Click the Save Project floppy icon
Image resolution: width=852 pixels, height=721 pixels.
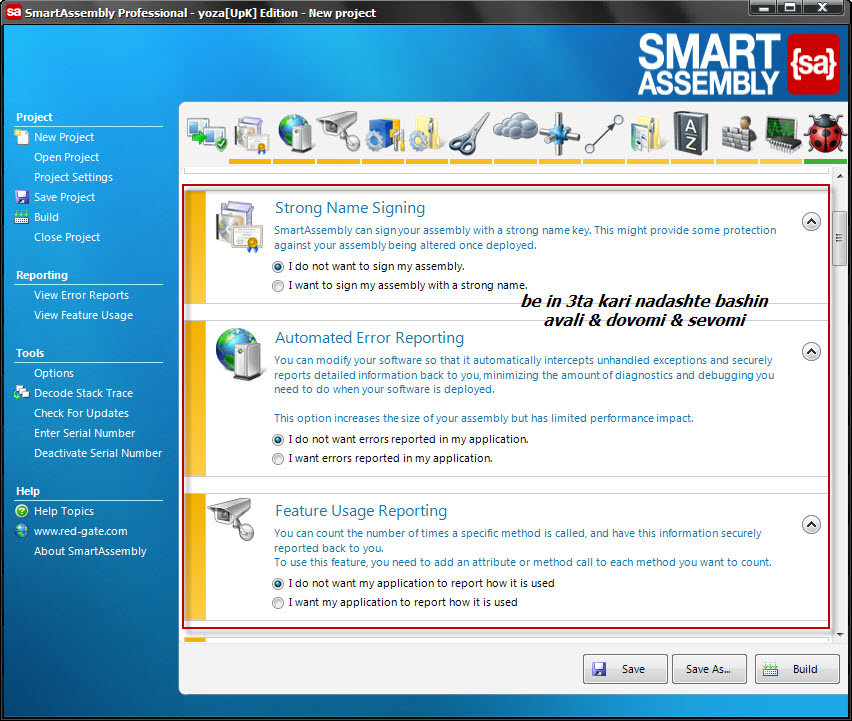click(x=22, y=197)
